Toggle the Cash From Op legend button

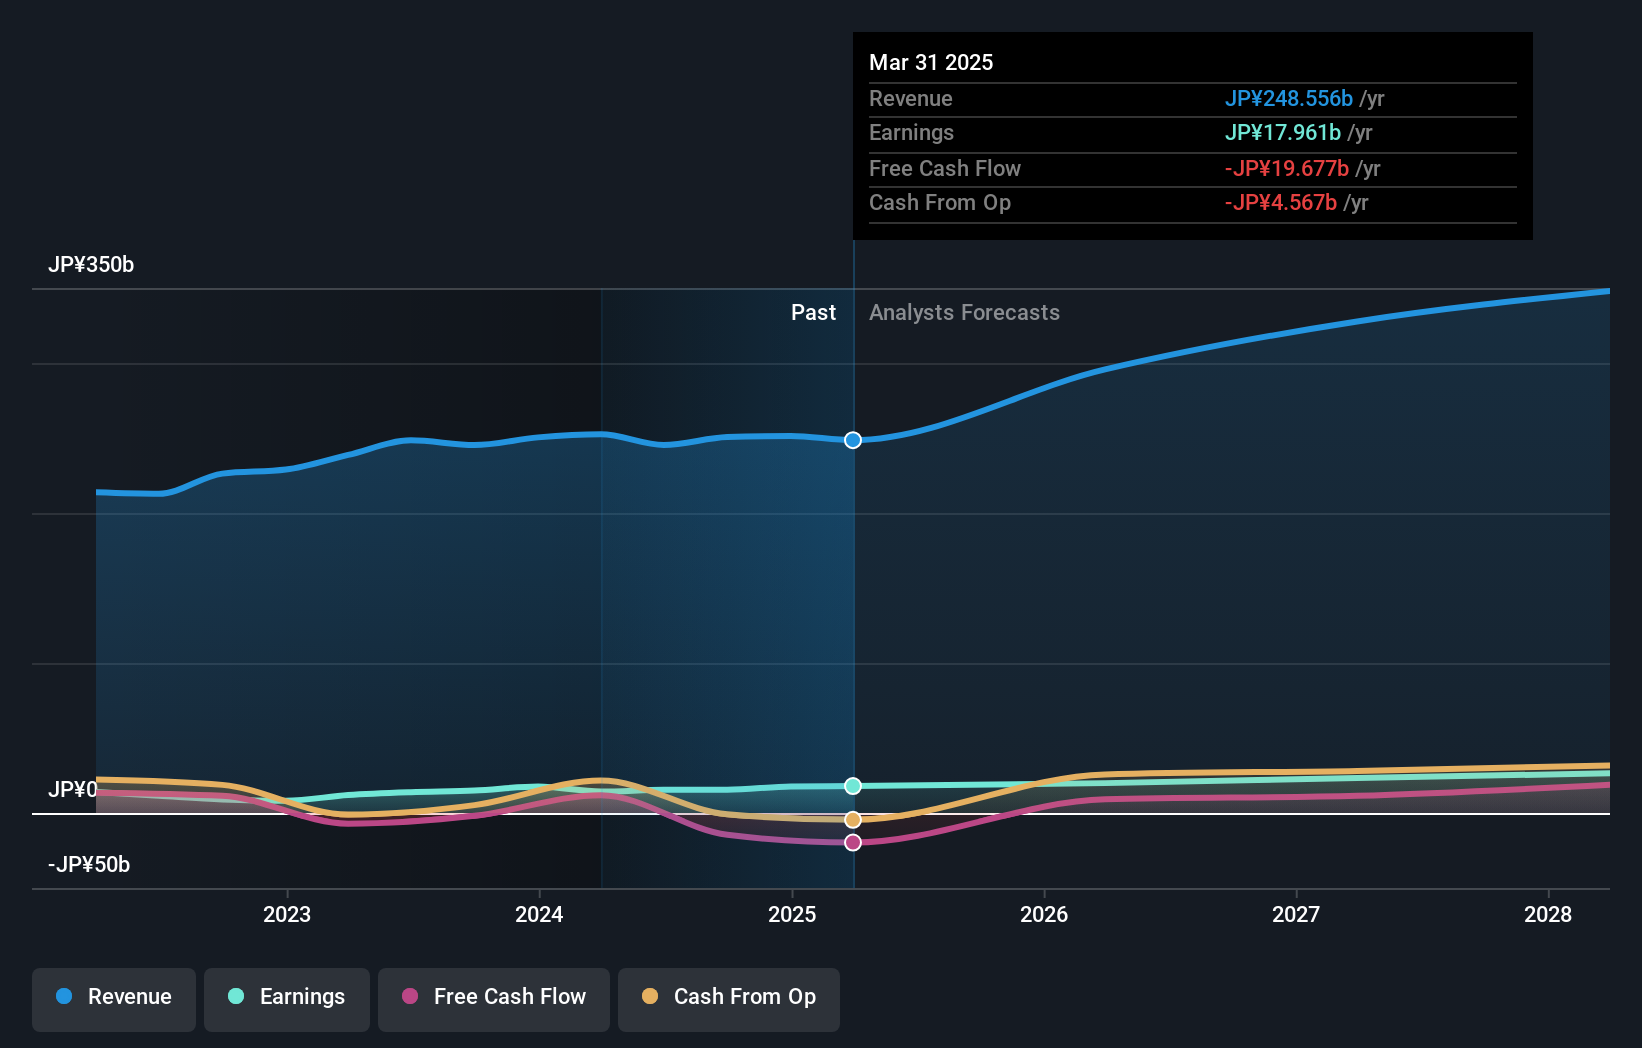pos(729,999)
